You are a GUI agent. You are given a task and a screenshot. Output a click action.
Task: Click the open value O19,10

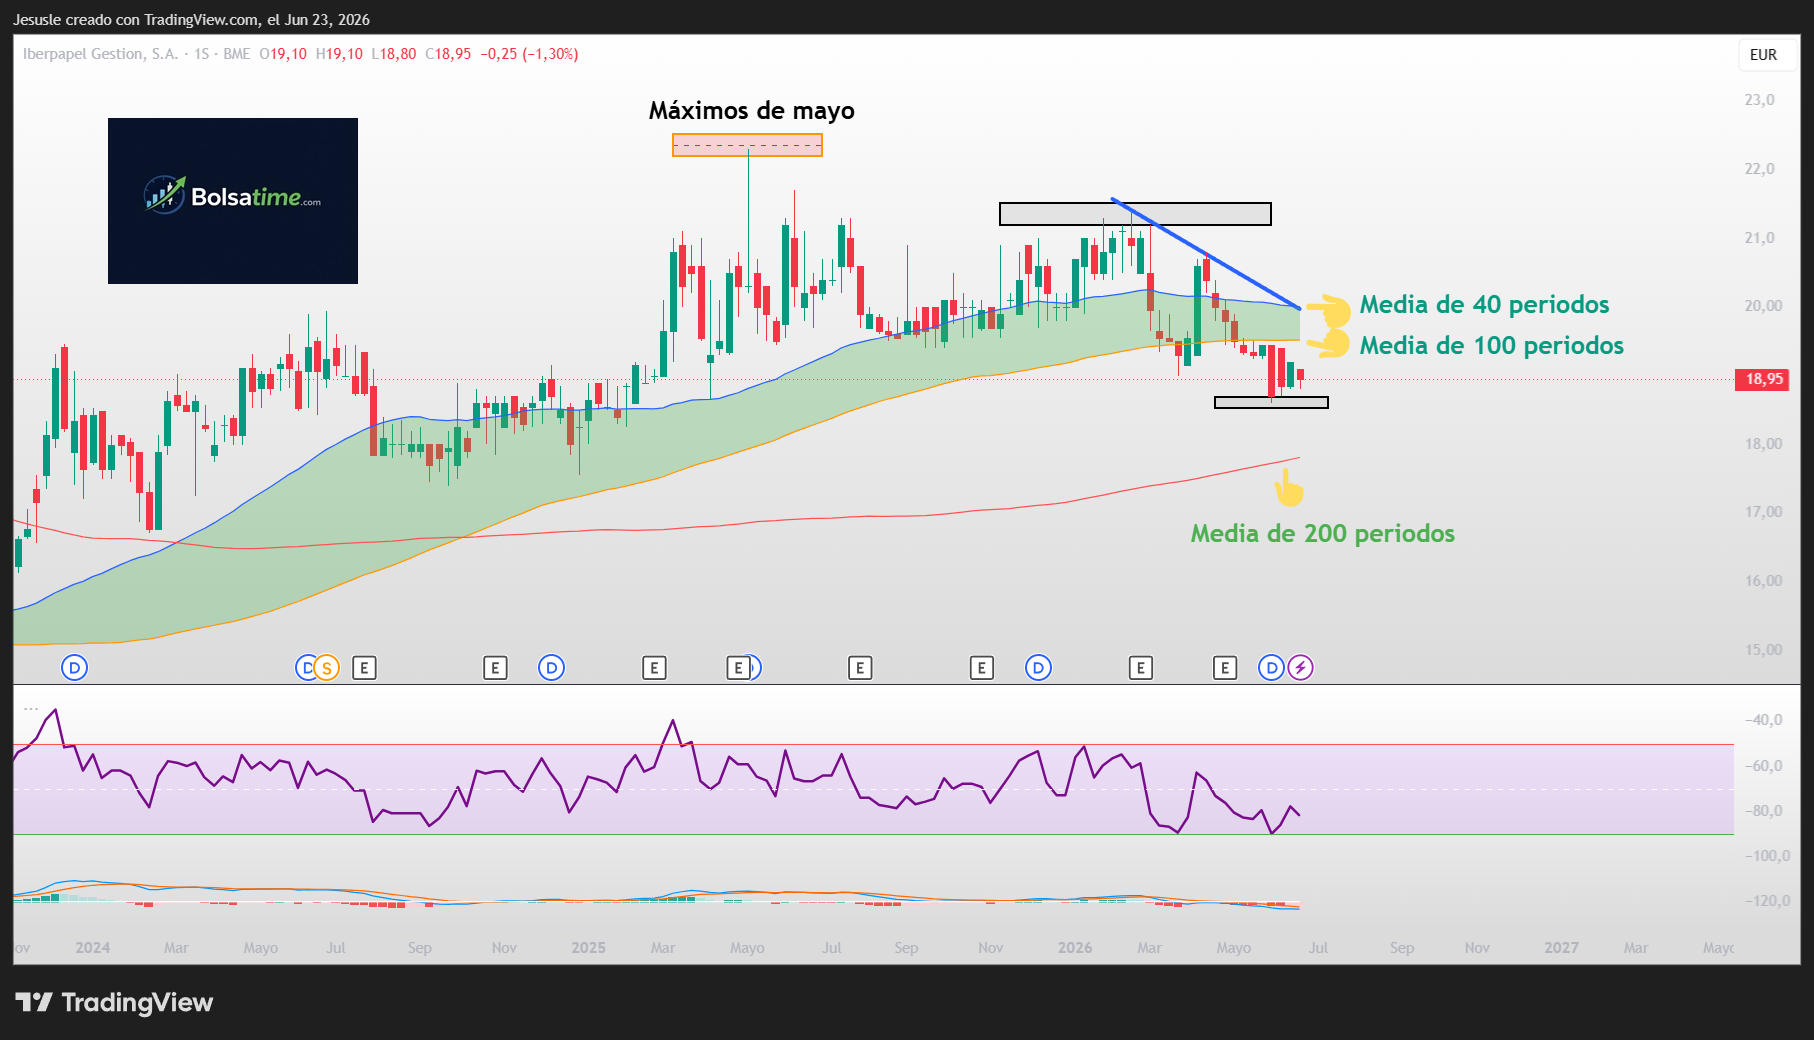[283, 54]
